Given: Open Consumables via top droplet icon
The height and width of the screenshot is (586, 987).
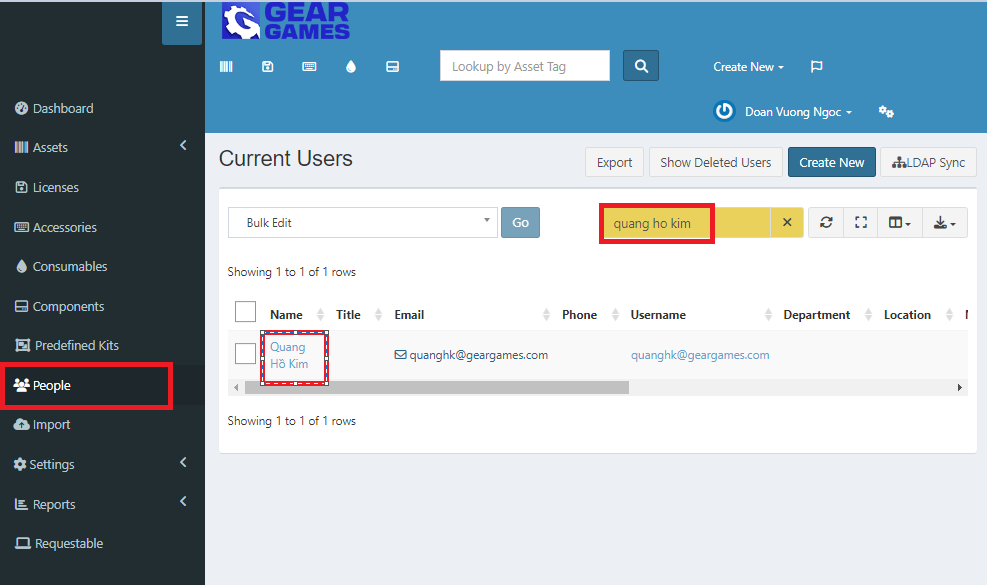Looking at the screenshot, I should pos(351,67).
